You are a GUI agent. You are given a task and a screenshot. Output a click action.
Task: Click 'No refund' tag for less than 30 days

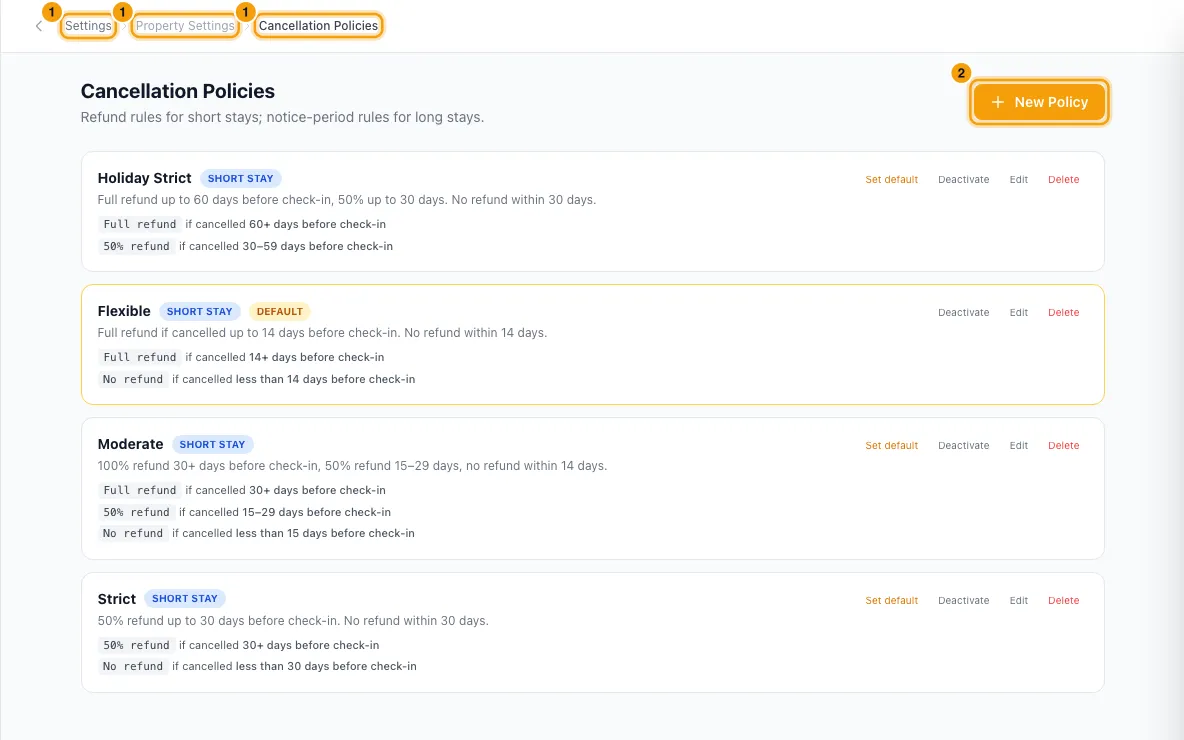133,666
